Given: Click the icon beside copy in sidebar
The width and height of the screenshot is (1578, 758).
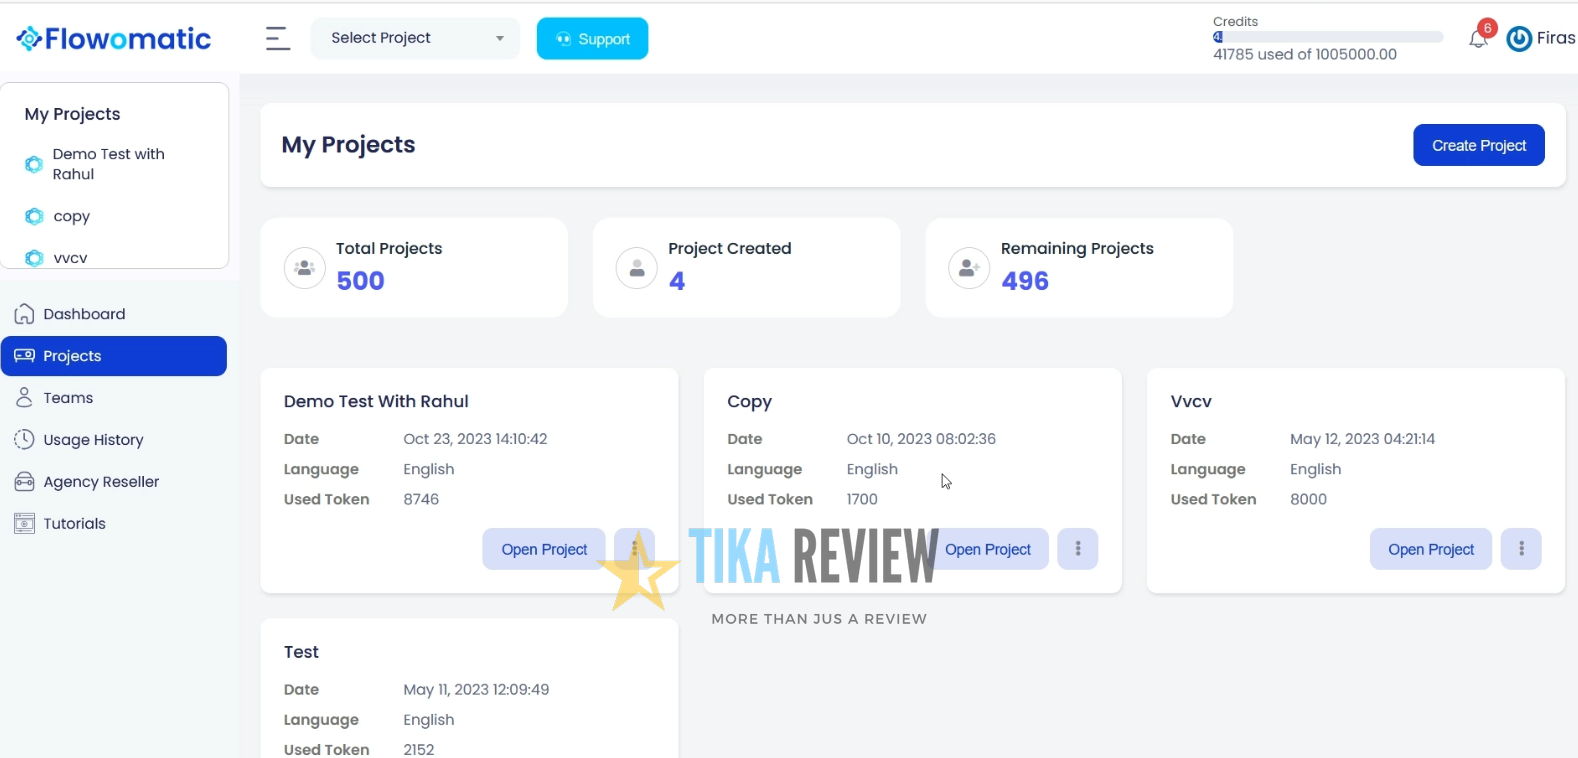Looking at the screenshot, I should 34,216.
